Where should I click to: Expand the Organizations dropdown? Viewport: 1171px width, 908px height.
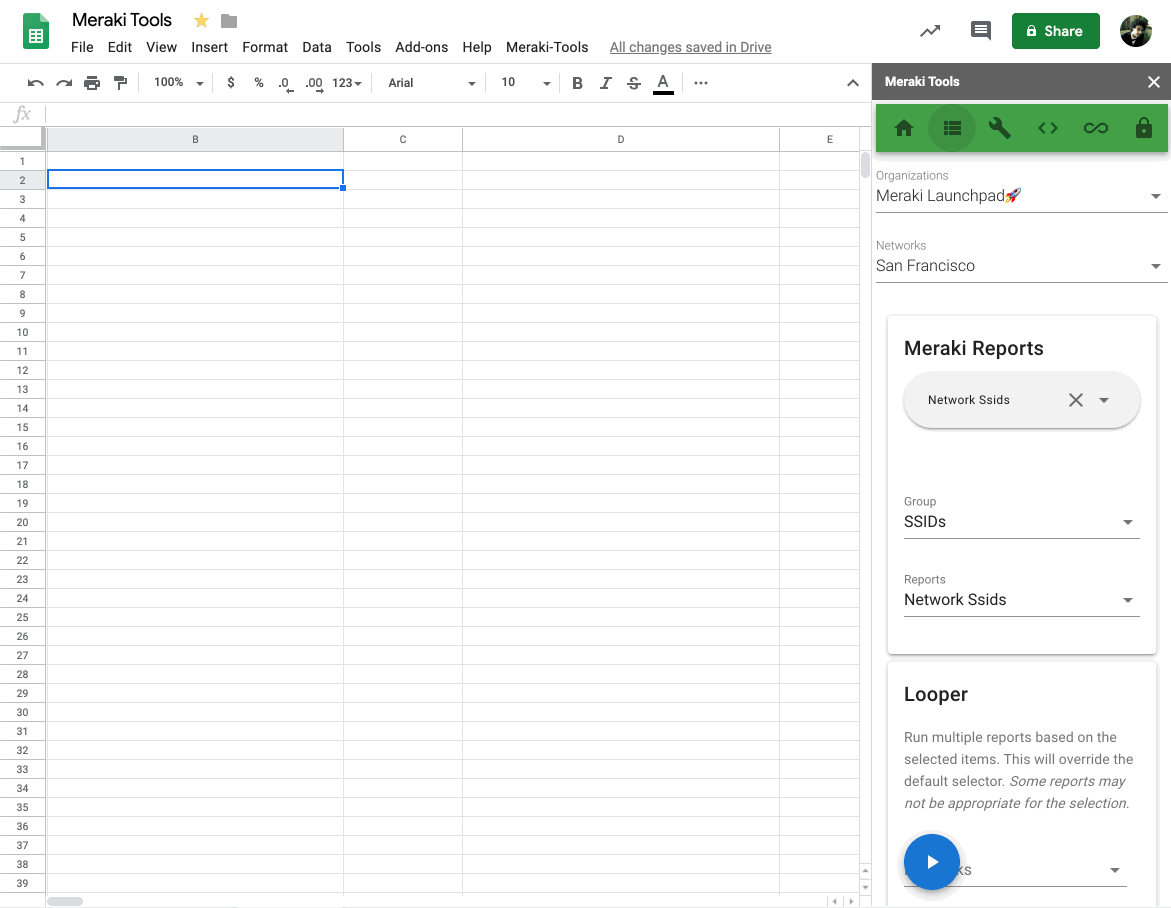point(1020,196)
